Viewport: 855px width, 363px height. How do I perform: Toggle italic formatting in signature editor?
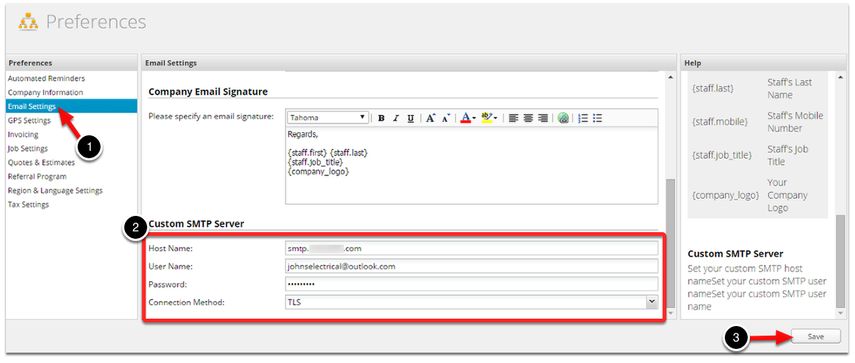tap(396, 118)
